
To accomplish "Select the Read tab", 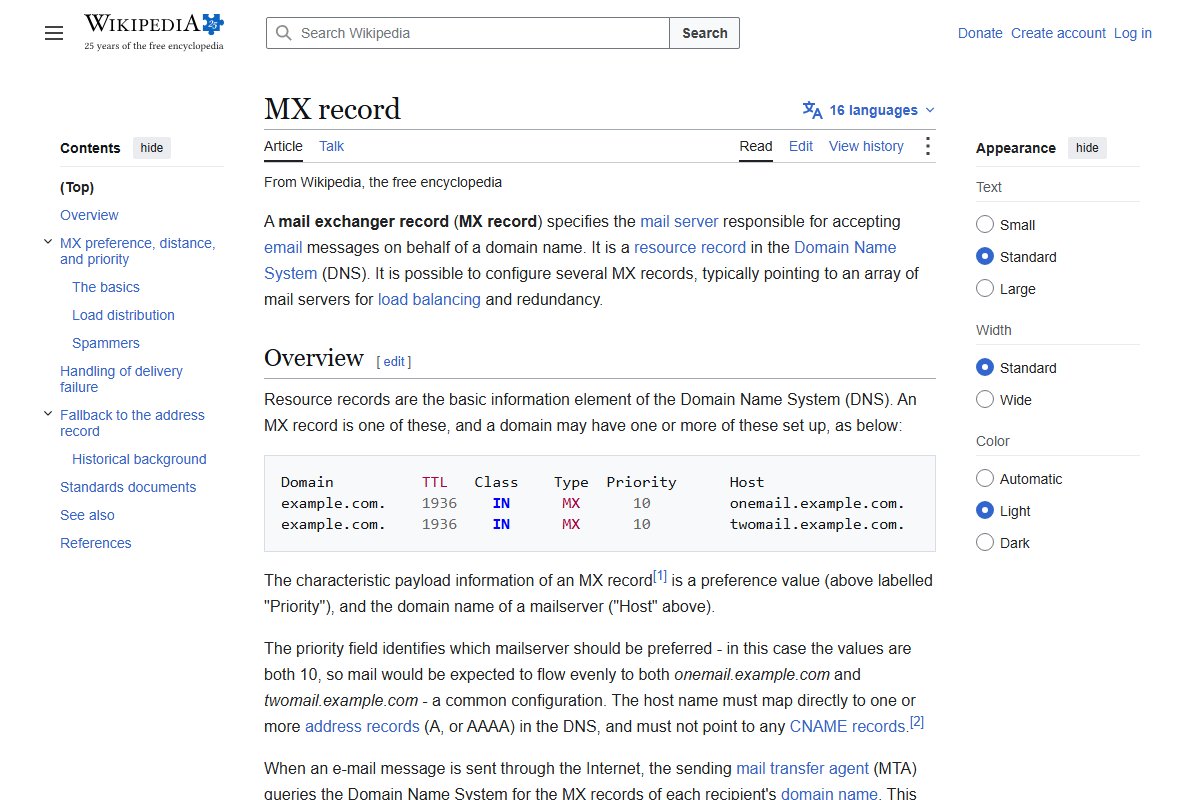I will (x=756, y=146).
